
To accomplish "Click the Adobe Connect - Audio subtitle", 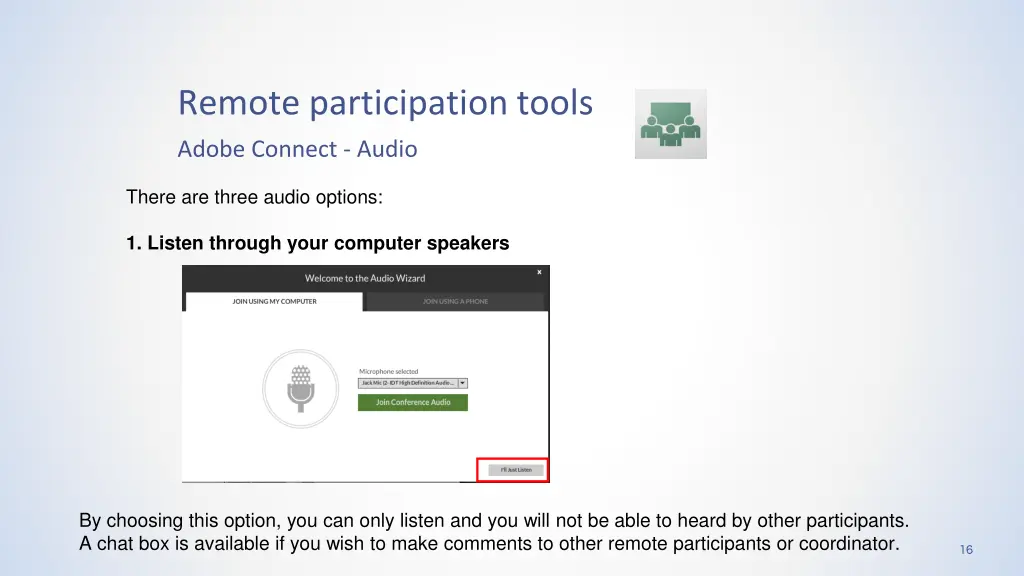I will tap(297, 149).
